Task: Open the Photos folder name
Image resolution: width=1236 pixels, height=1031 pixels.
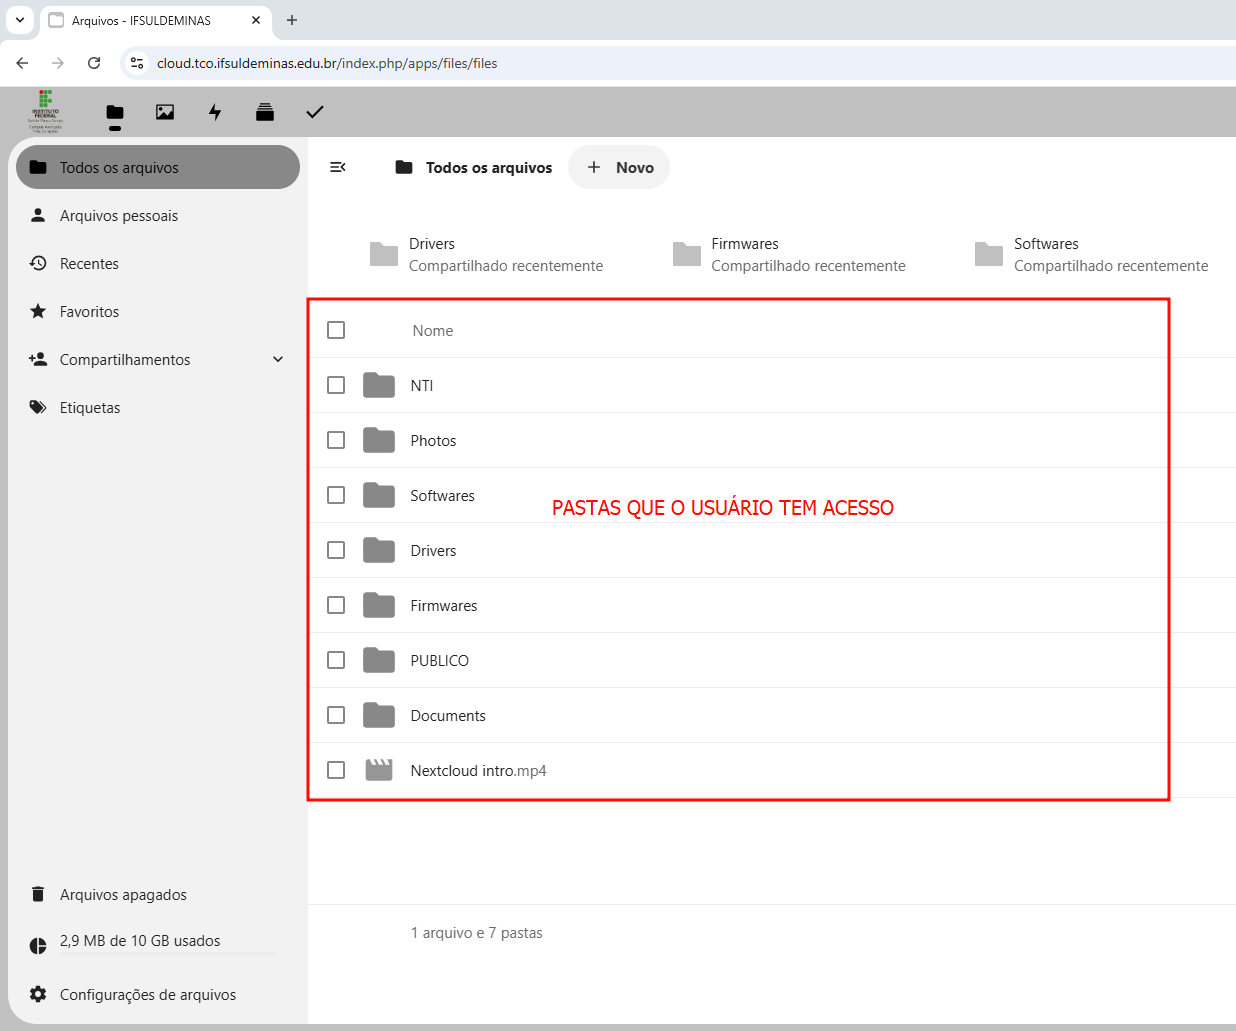Action: [x=433, y=440]
